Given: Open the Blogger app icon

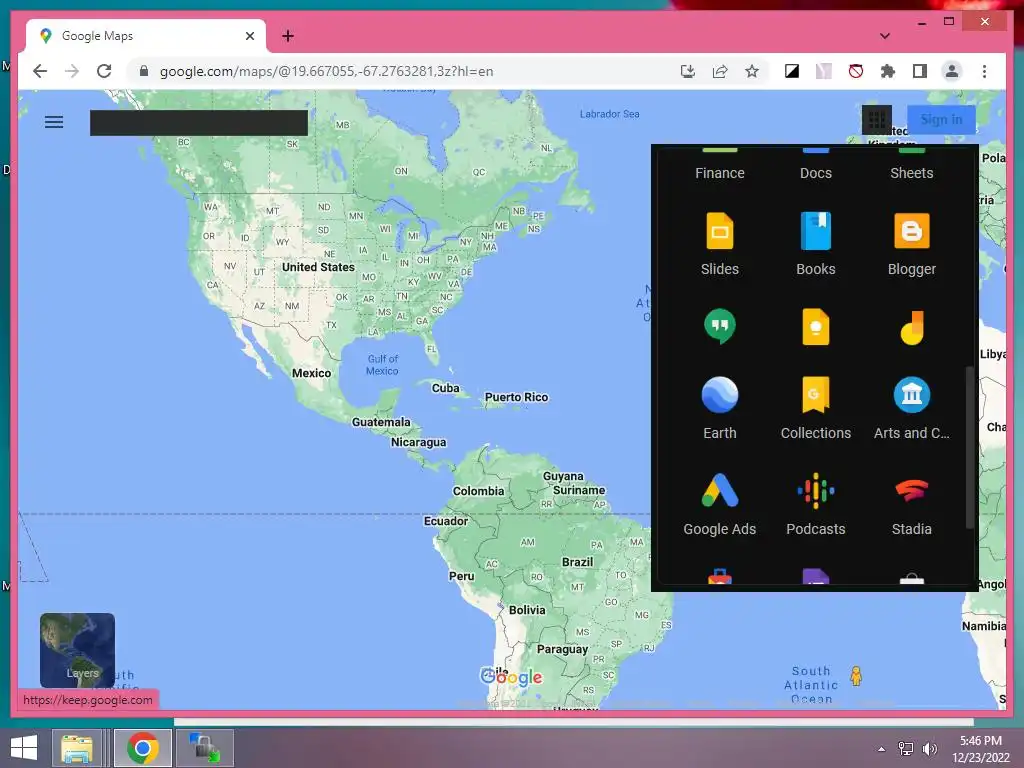Looking at the screenshot, I should [911, 231].
